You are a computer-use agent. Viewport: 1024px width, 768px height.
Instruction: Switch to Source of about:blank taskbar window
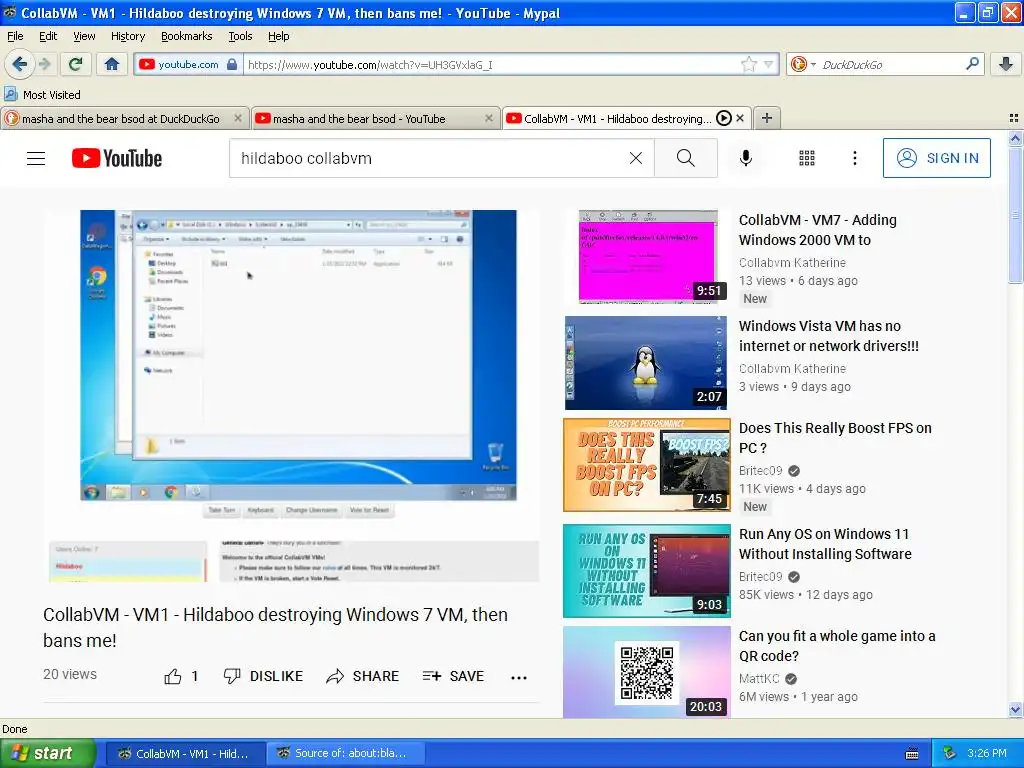[x=345, y=753]
